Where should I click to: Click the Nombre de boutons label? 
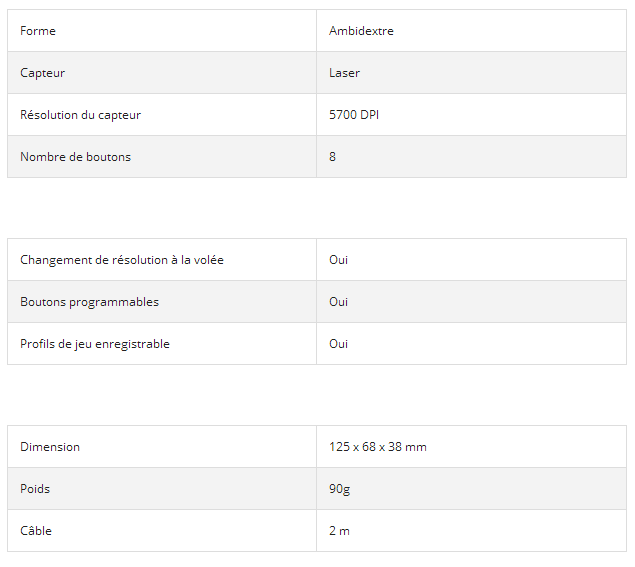76,157
